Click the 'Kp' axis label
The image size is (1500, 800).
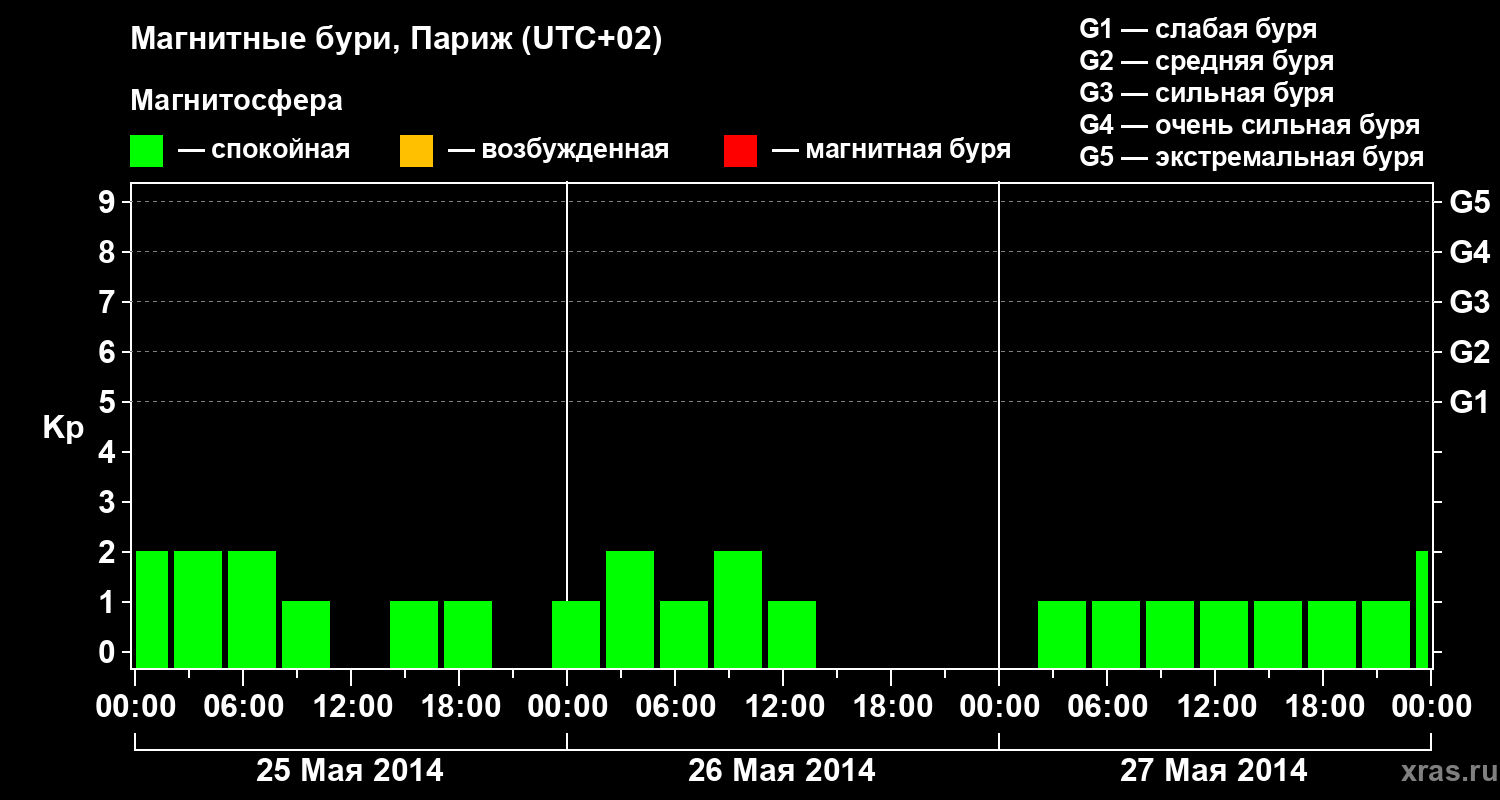point(63,428)
